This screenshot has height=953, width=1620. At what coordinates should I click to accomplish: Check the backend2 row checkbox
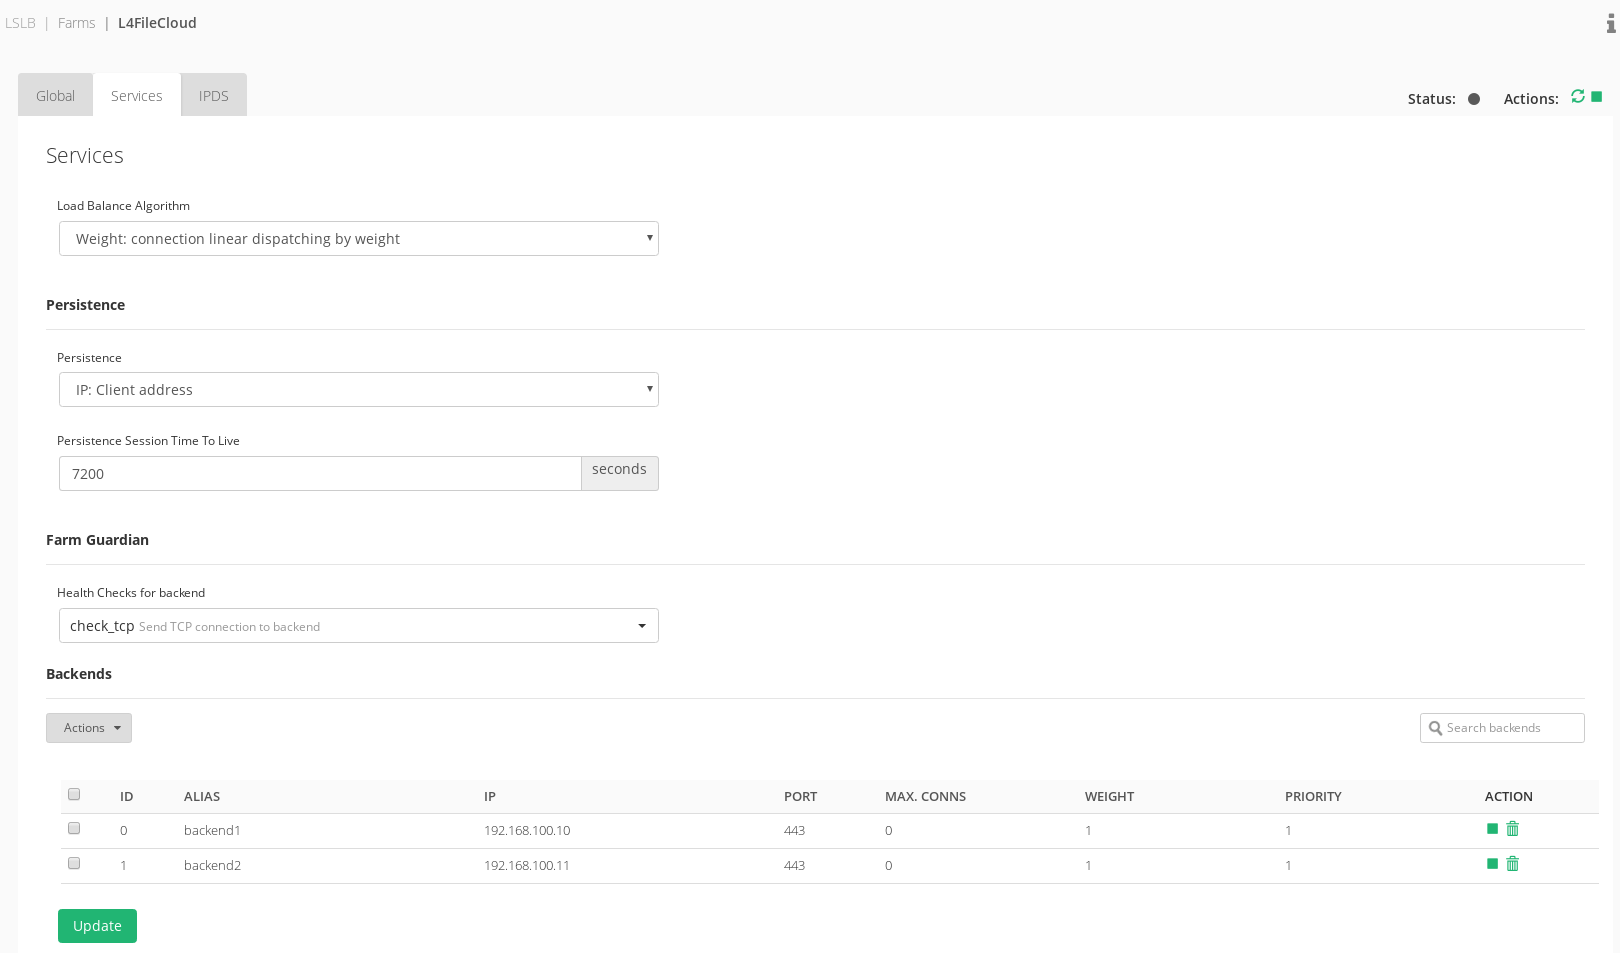[x=74, y=863]
